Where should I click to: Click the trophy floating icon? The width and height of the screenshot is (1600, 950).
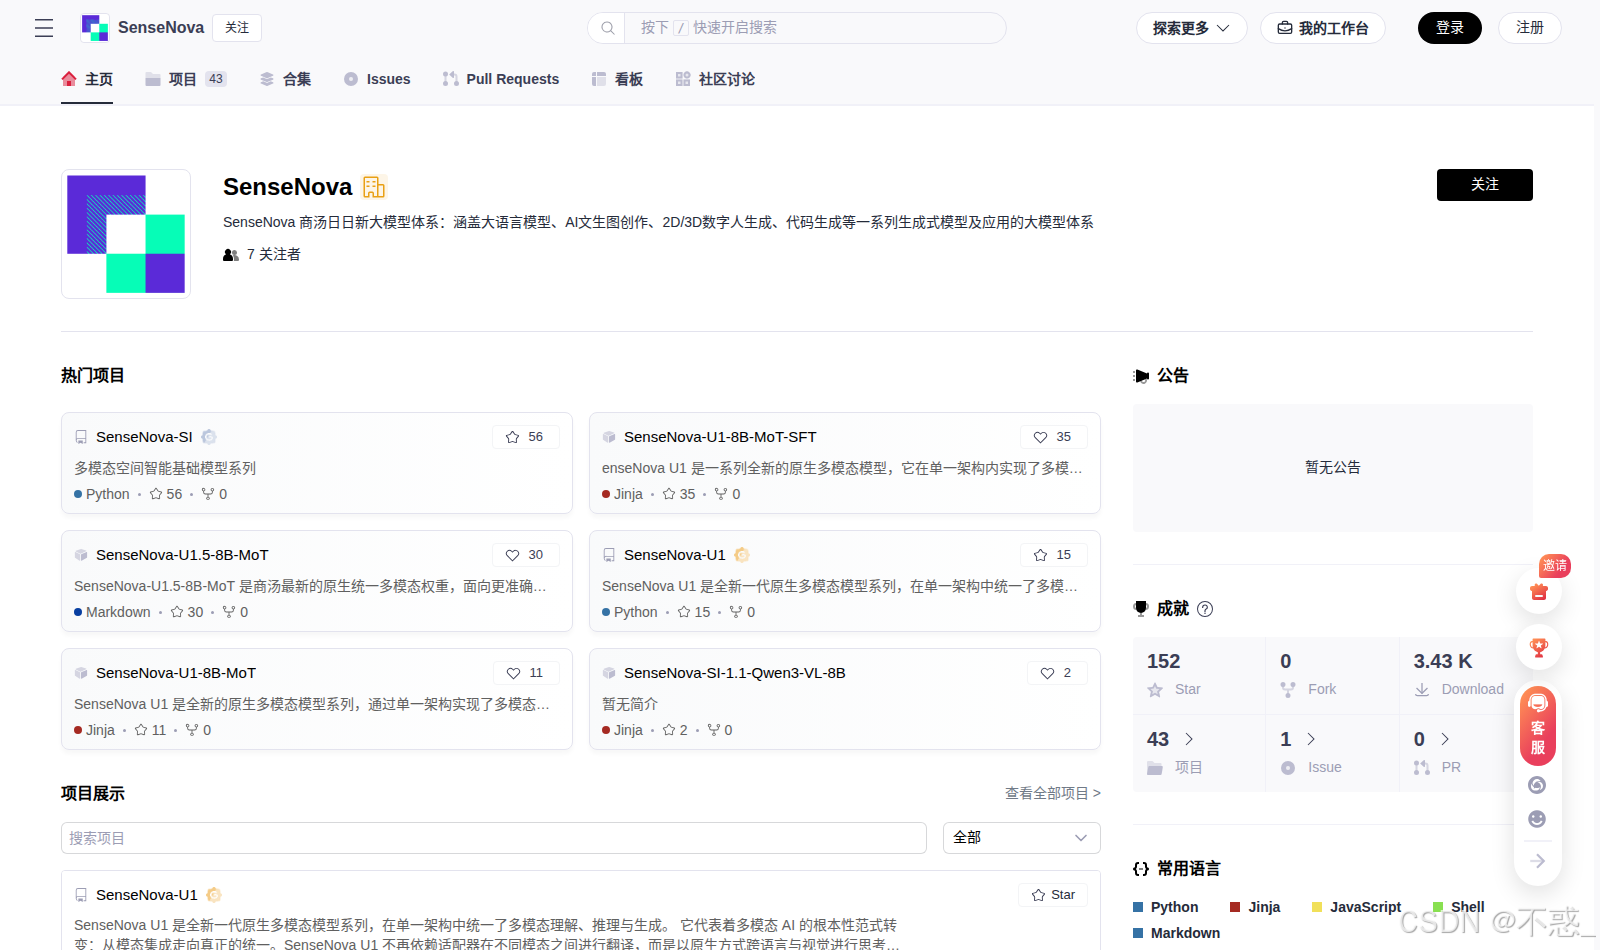1539,647
